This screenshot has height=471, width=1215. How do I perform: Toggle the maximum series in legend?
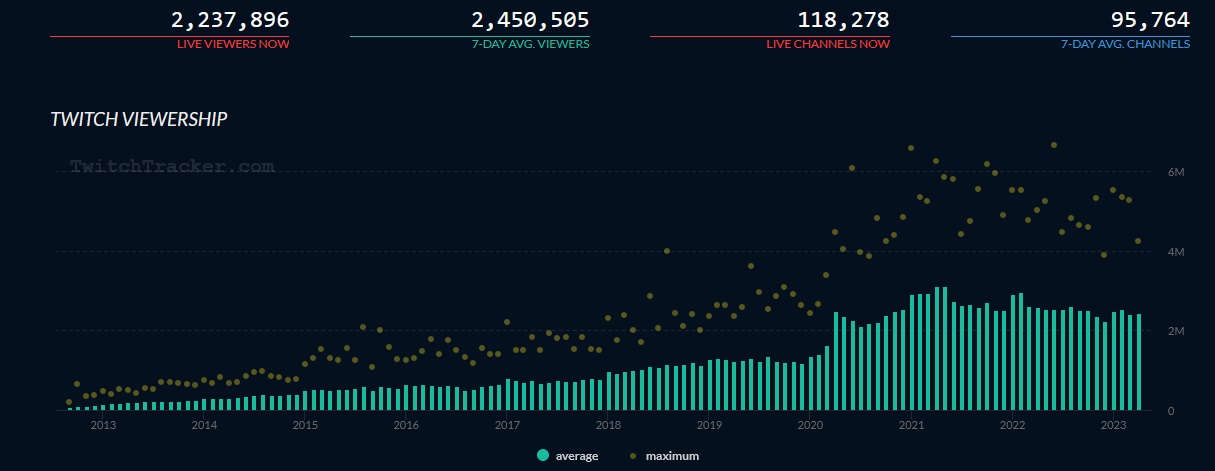(x=671, y=456)
